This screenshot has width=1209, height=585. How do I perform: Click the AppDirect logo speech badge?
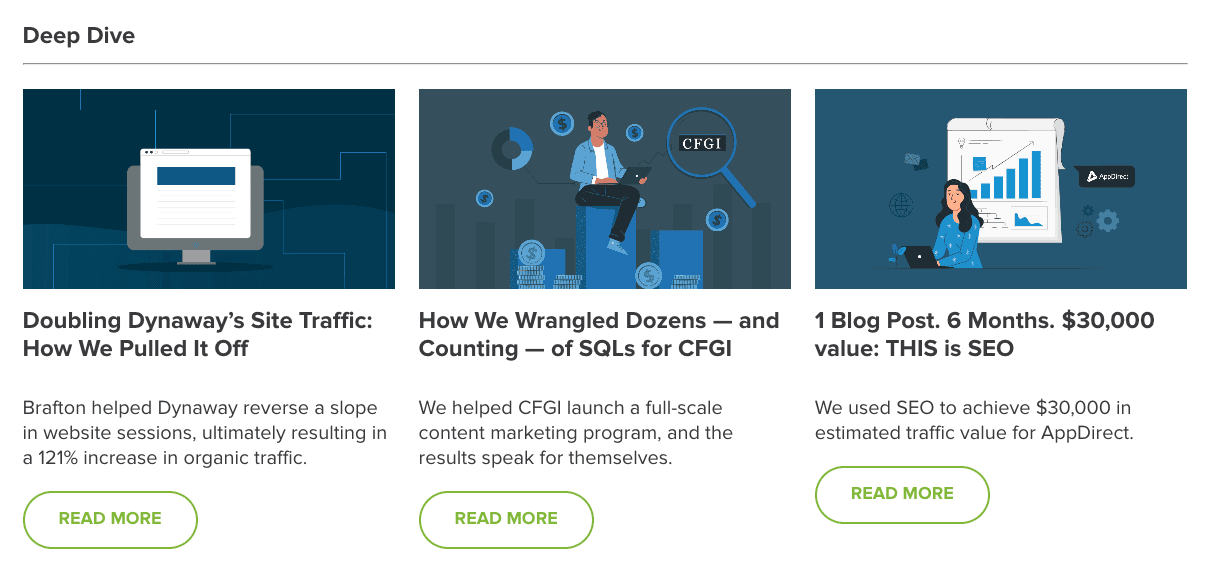coord(1106,177)
